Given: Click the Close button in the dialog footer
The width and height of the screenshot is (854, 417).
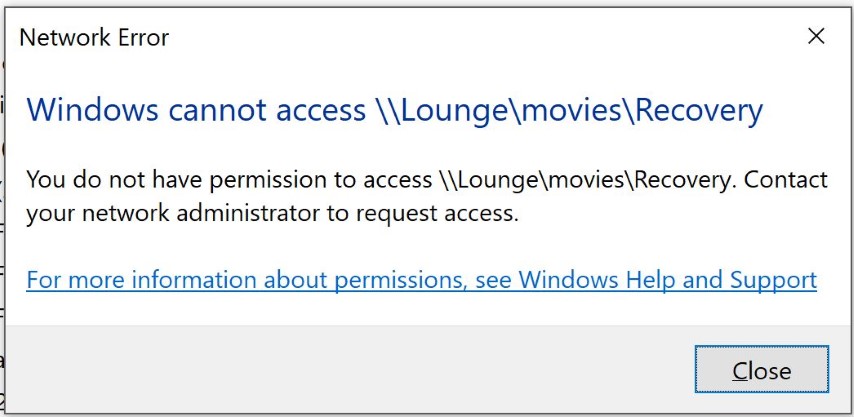Looking at the screenshot, I should [x=761, y=371].
